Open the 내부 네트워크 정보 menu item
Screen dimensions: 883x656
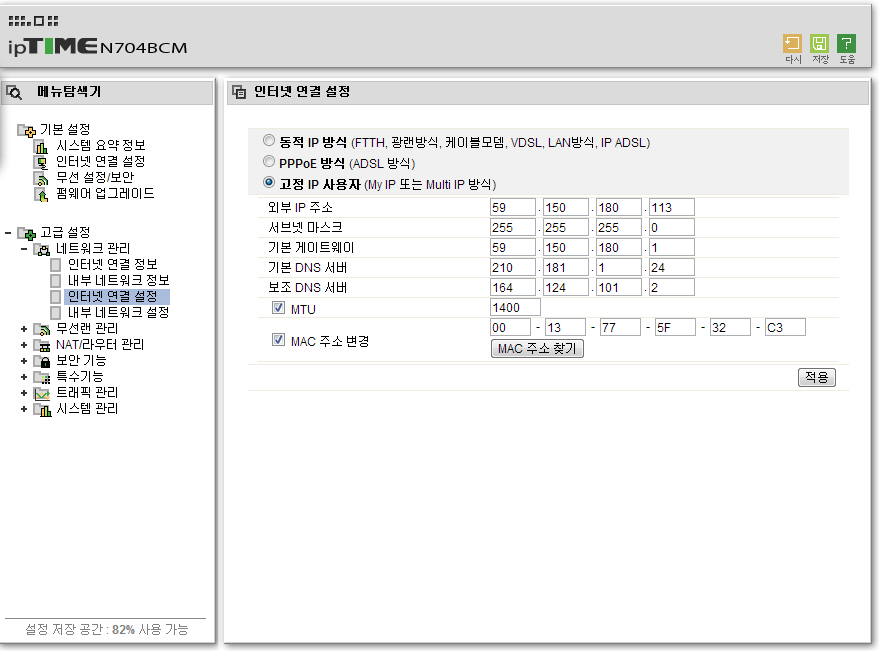pos(118,280)
